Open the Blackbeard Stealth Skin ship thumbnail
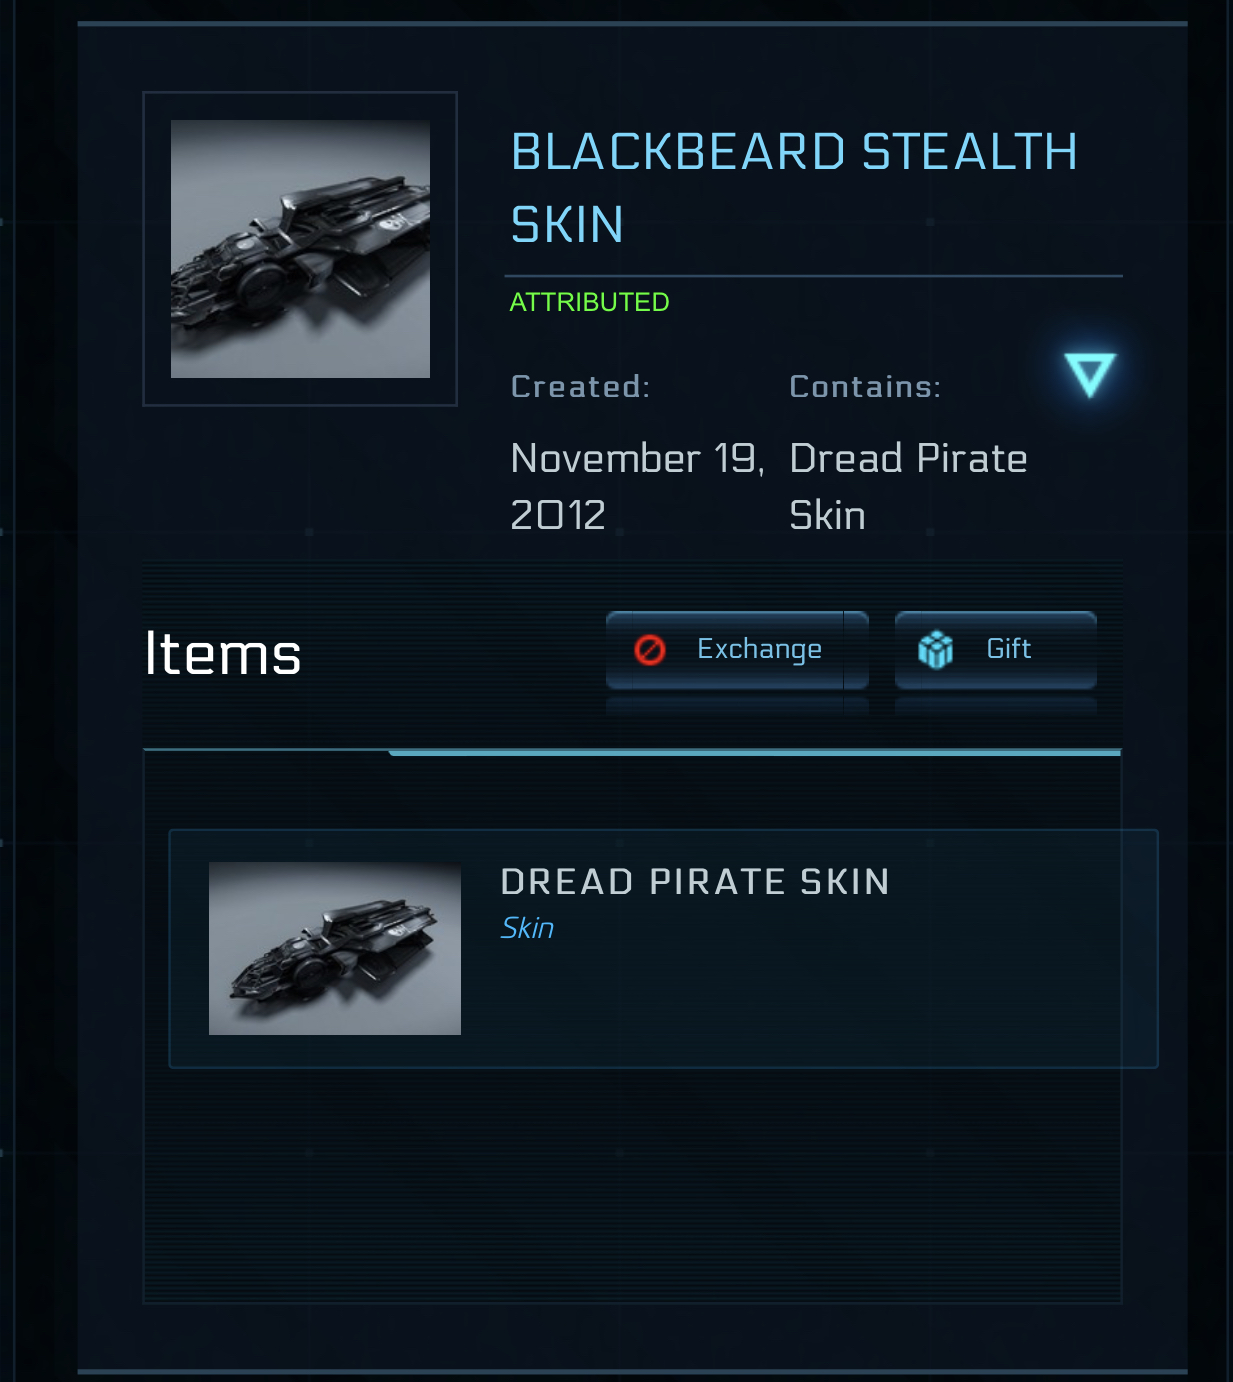Image resolution: width=1233 pixels, height=1382 pixels. (x=300, y=249)
